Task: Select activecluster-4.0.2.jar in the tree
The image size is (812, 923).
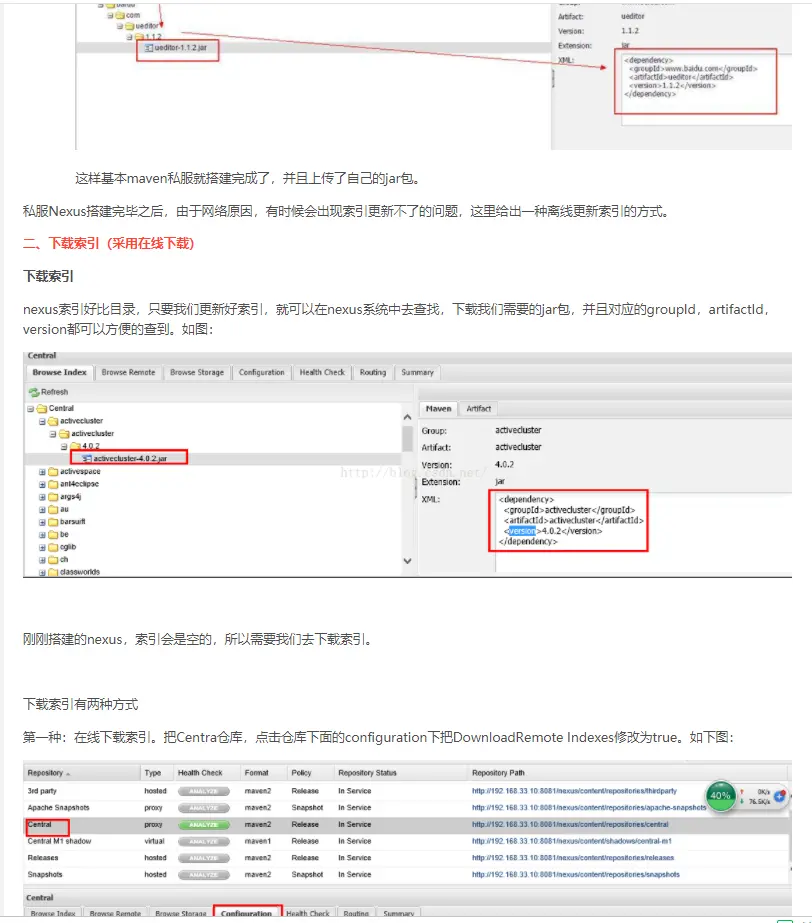Action: click(x=130, y=459)
